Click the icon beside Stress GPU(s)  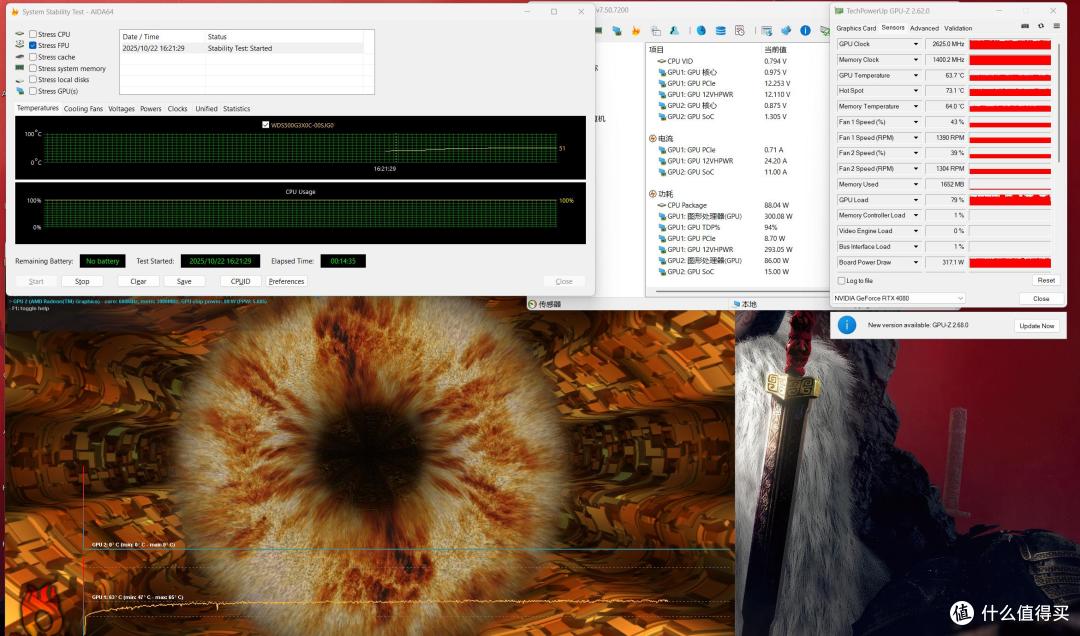(x=20, y=91)
